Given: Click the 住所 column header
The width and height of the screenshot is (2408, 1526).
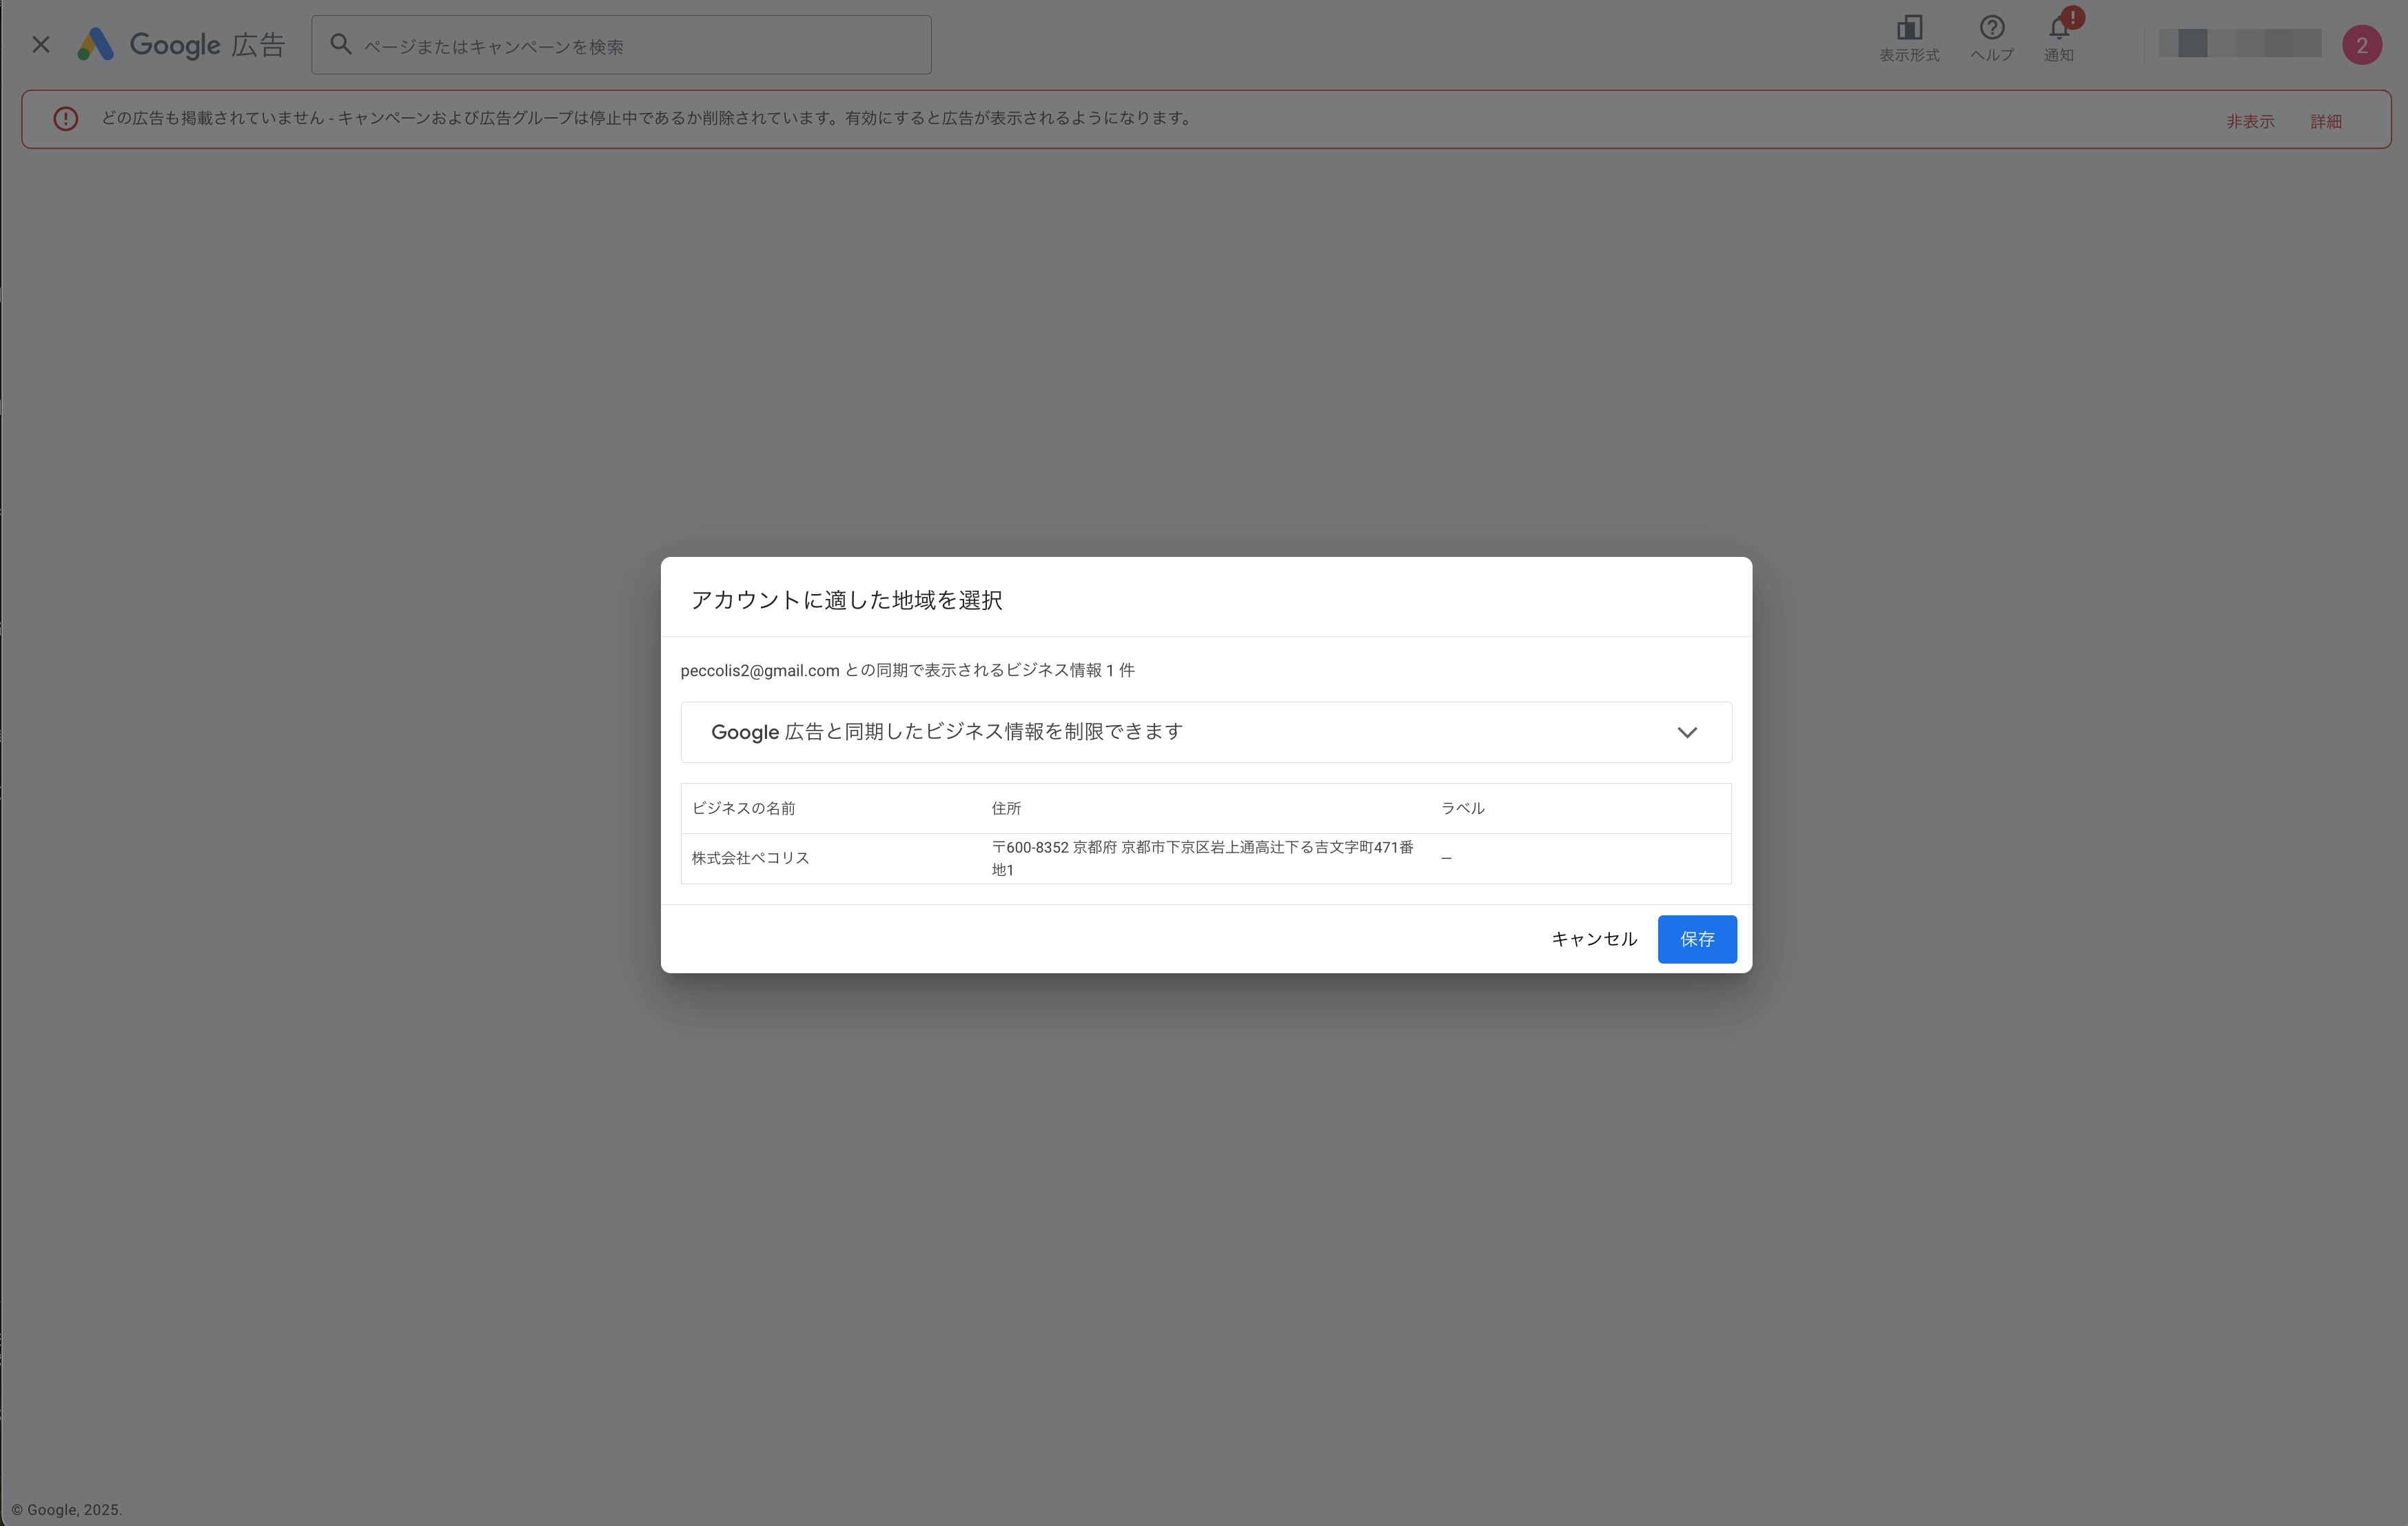Looking at the screenshot, I should pos(1006,808).
